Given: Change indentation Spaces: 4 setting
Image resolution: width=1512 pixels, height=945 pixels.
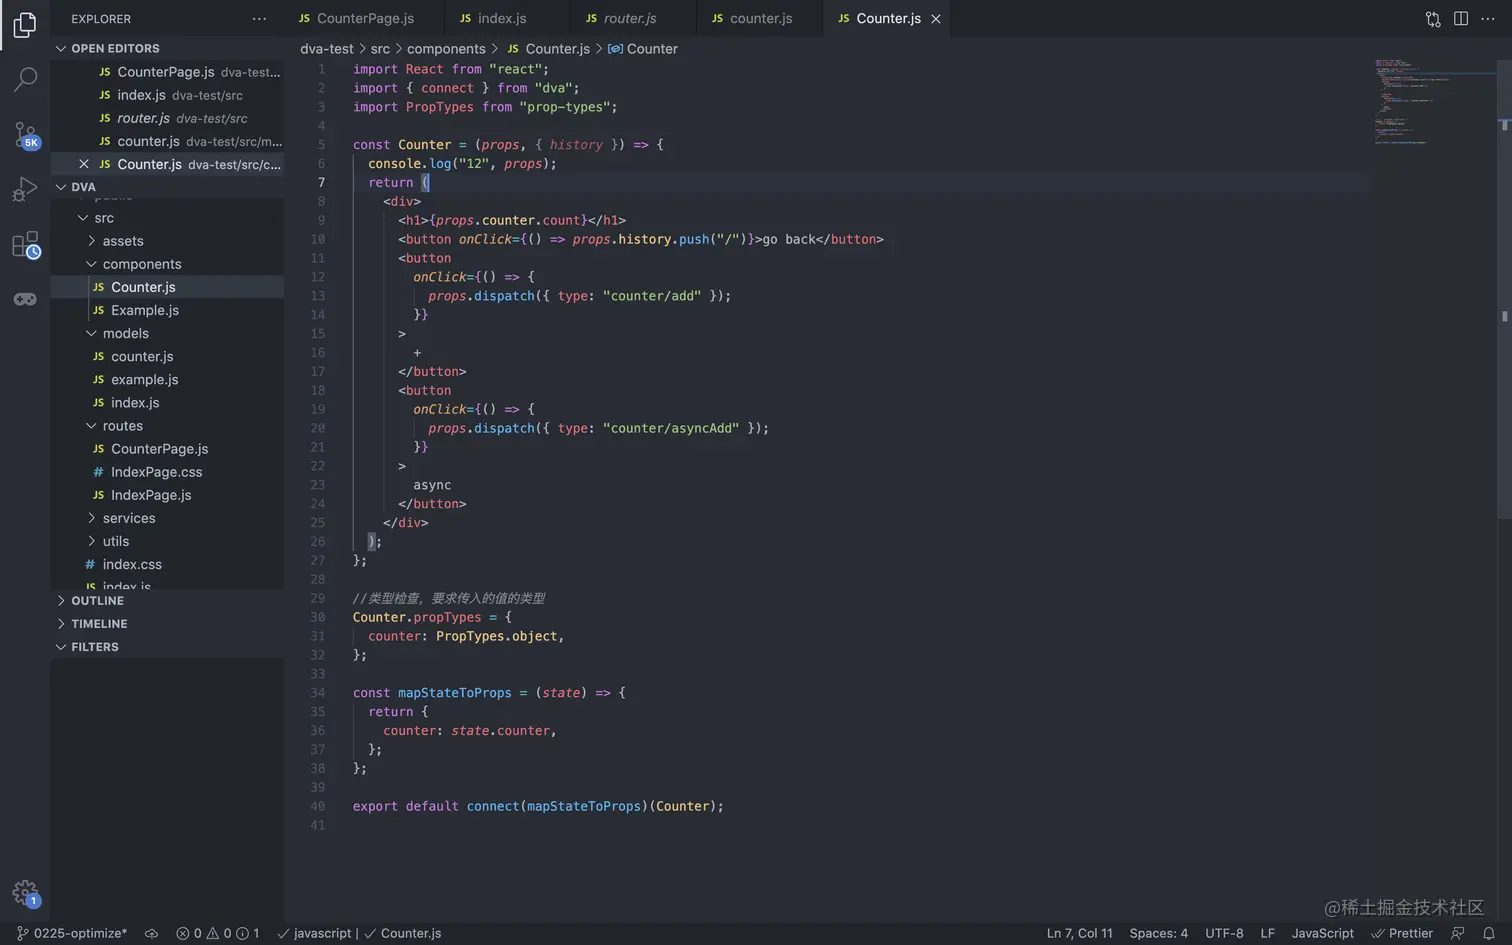Looking at the screenshot, I should 1158,933.
